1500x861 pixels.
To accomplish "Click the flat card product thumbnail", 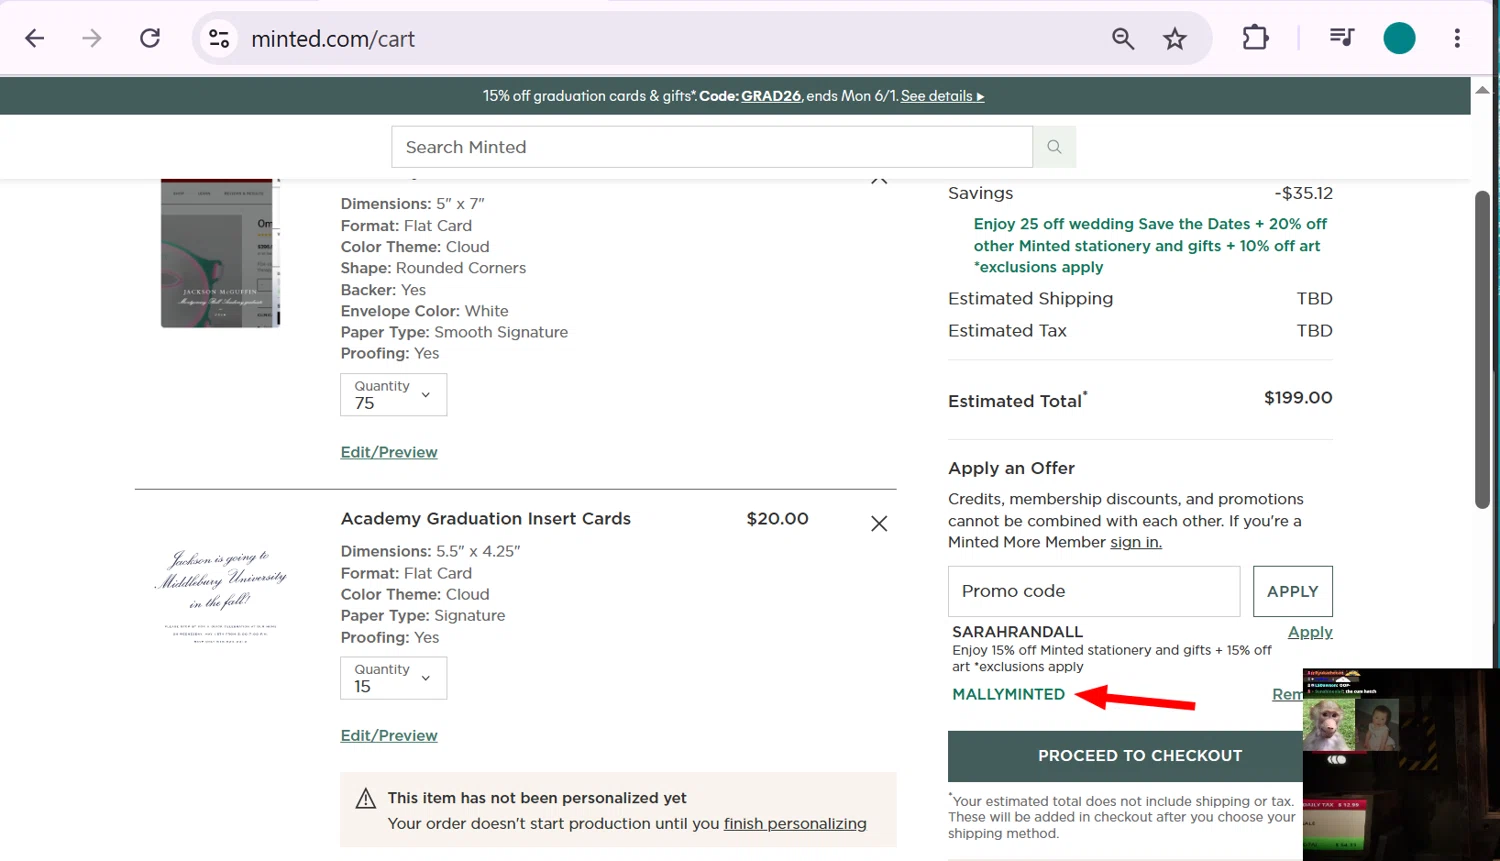I will click(x=220, y=253).
